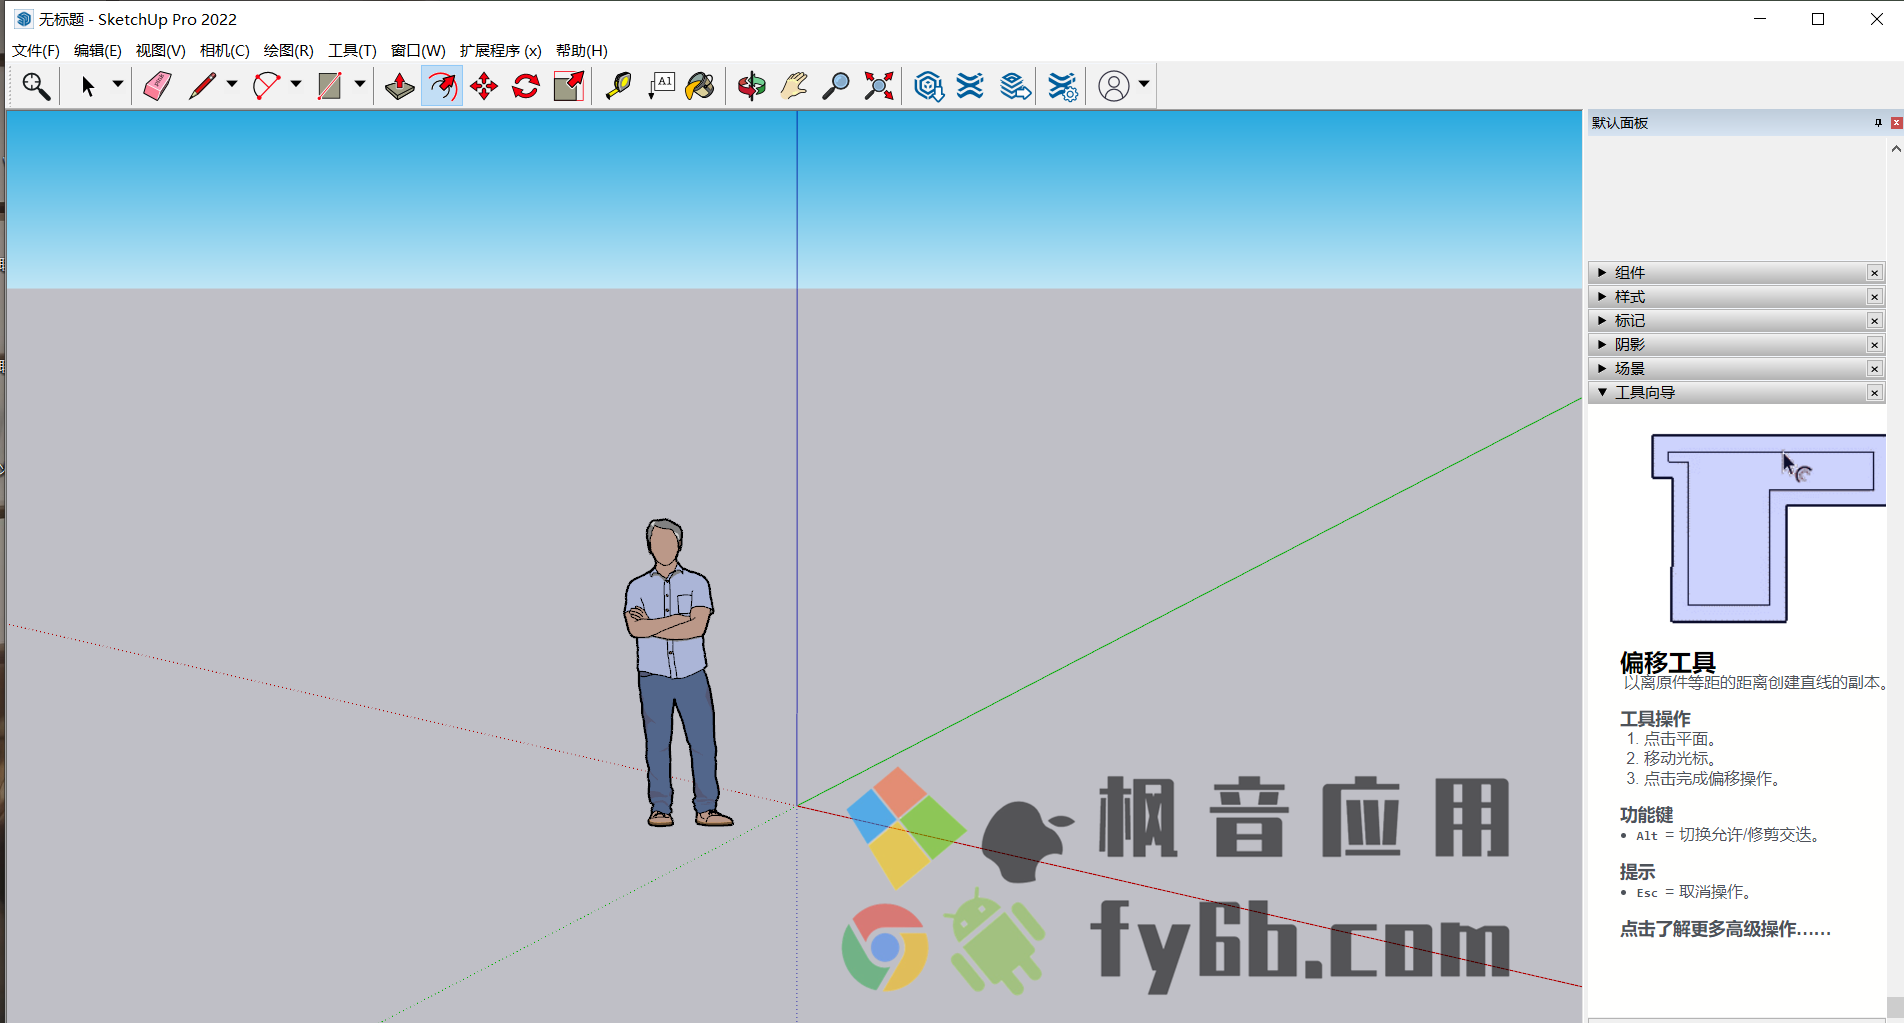Open the Arc tool dropdown arrow
This screenshot has height=1023, width=1904.
[x=296, y=85]
